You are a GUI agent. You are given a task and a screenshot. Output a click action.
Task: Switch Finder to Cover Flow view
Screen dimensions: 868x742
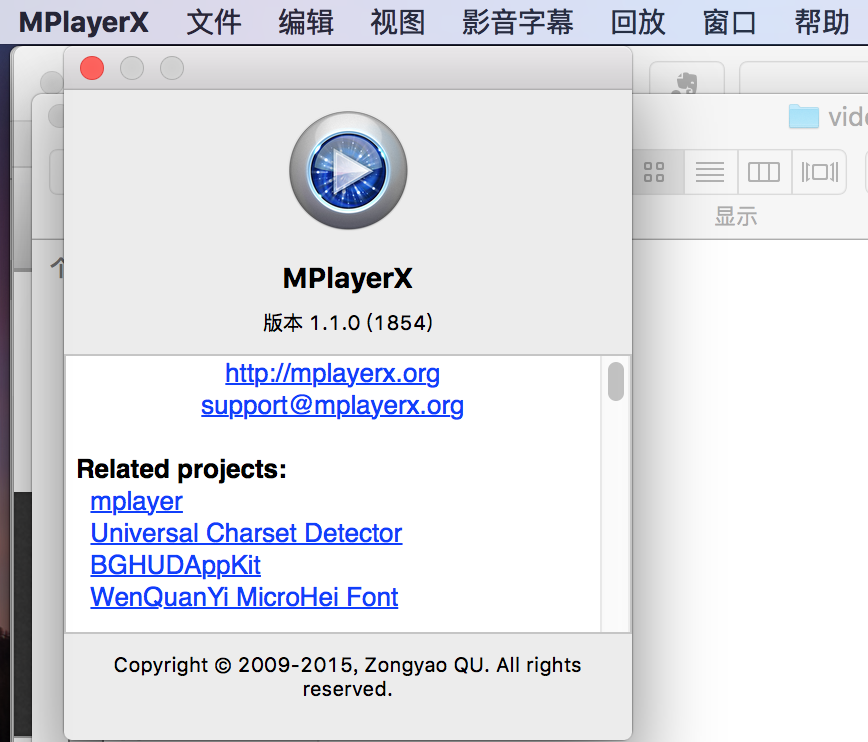819,172
